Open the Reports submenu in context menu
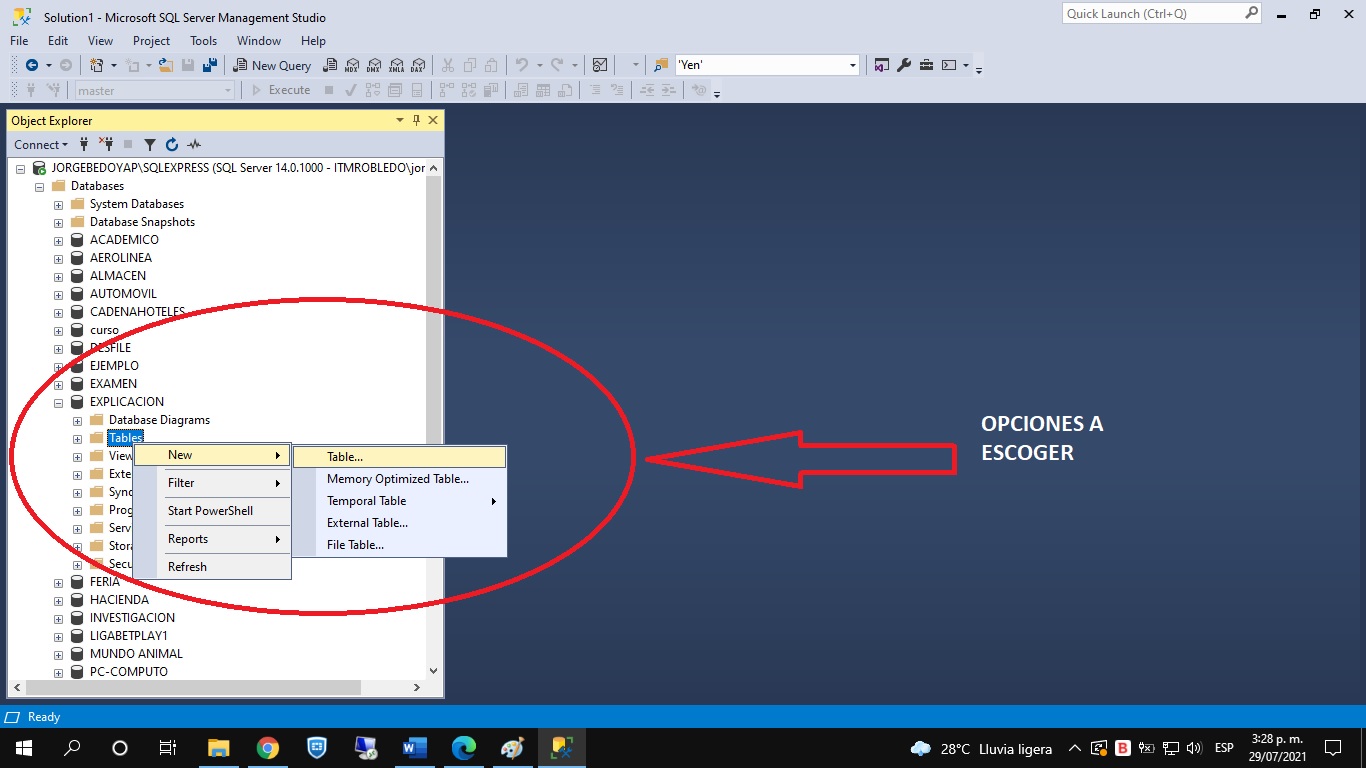1366x768 pixels. click(212, 539)
